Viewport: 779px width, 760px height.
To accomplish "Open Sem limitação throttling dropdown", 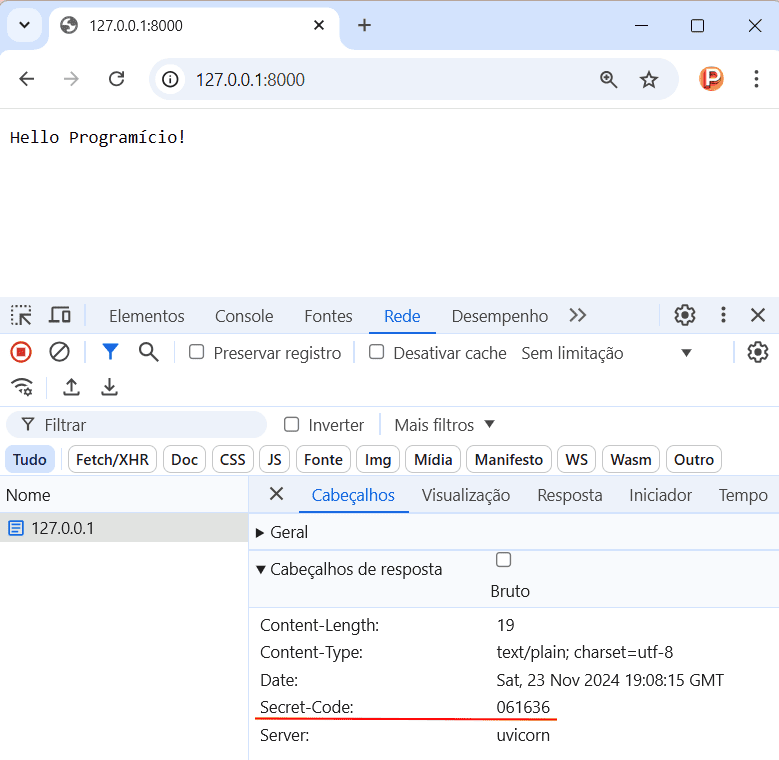I will [x=606, y=353].
